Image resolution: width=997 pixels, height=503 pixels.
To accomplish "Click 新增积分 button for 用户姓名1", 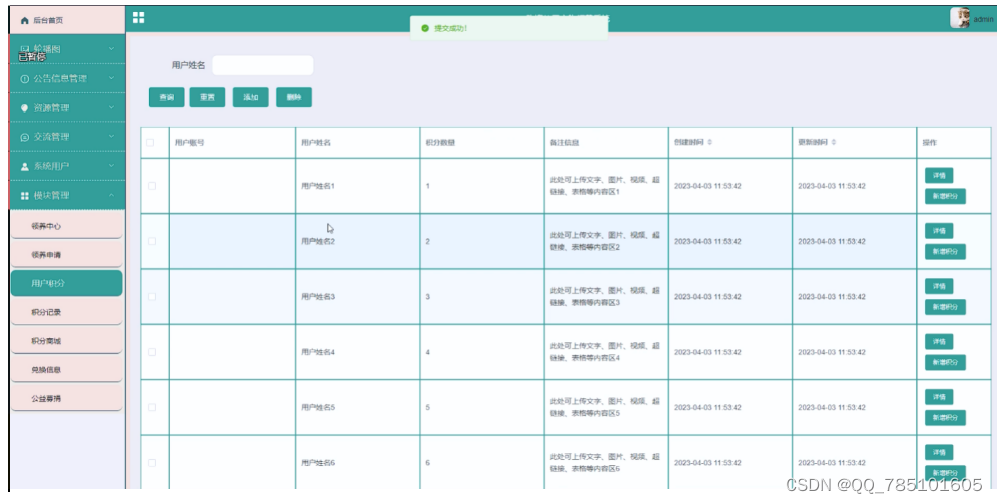I will pyautogui.click(x=944, y=196).
